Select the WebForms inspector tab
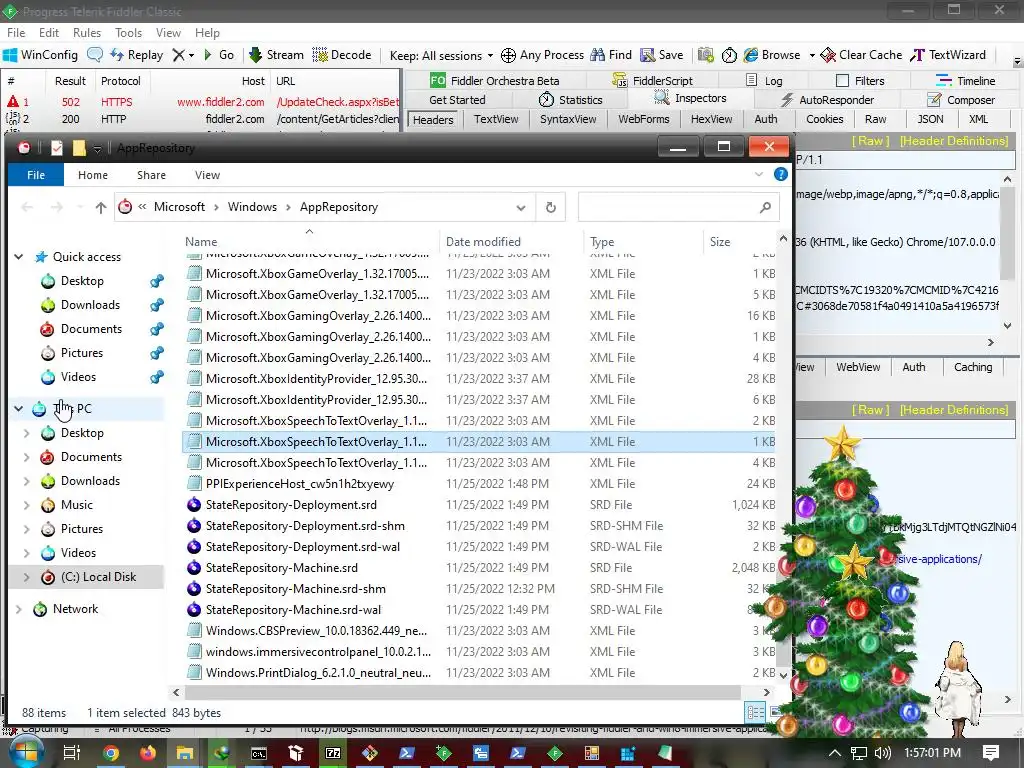Screen dimensions: 1024x768 point(643,119)
